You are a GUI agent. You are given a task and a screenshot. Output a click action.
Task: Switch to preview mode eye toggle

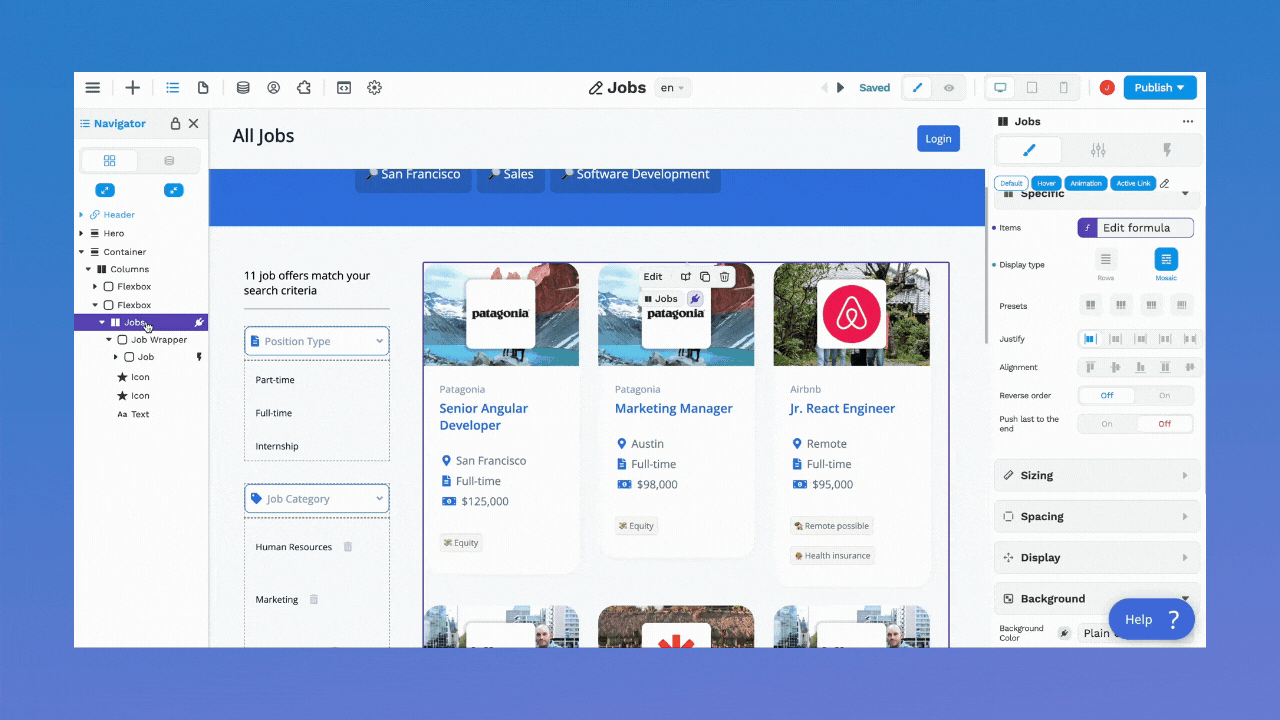949,88
